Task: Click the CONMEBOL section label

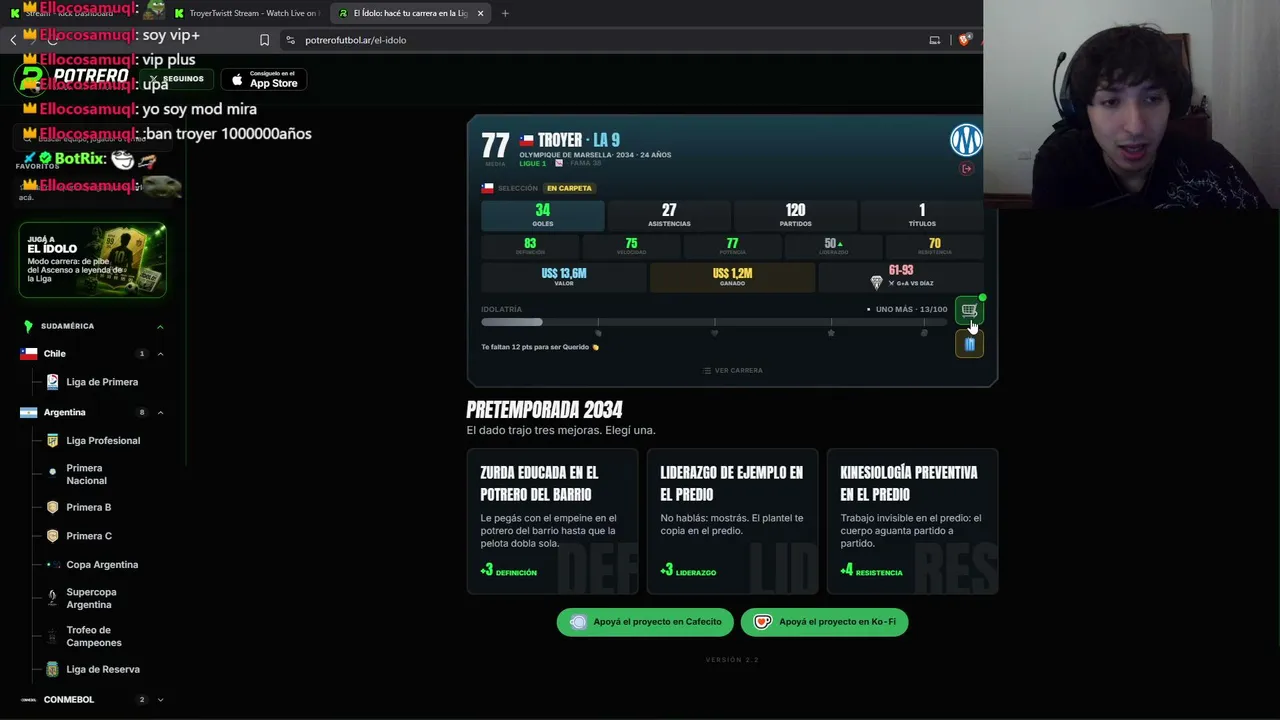Action: point(69,700)
